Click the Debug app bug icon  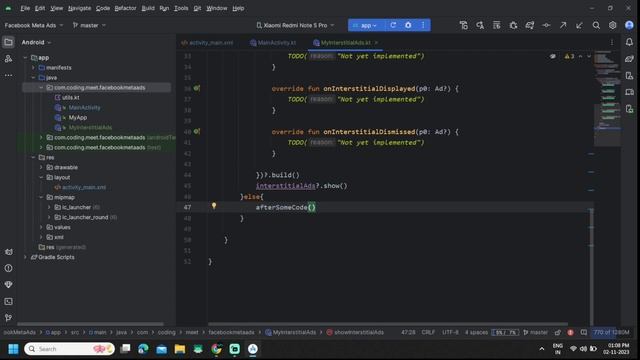tap(408, 25)
